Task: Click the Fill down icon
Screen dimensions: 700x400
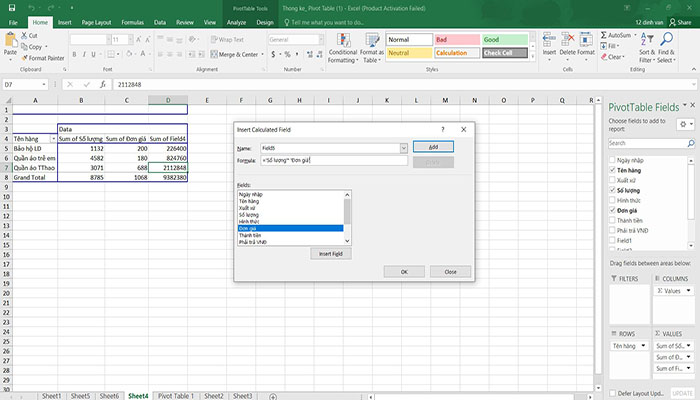Action: click(604, 46)
